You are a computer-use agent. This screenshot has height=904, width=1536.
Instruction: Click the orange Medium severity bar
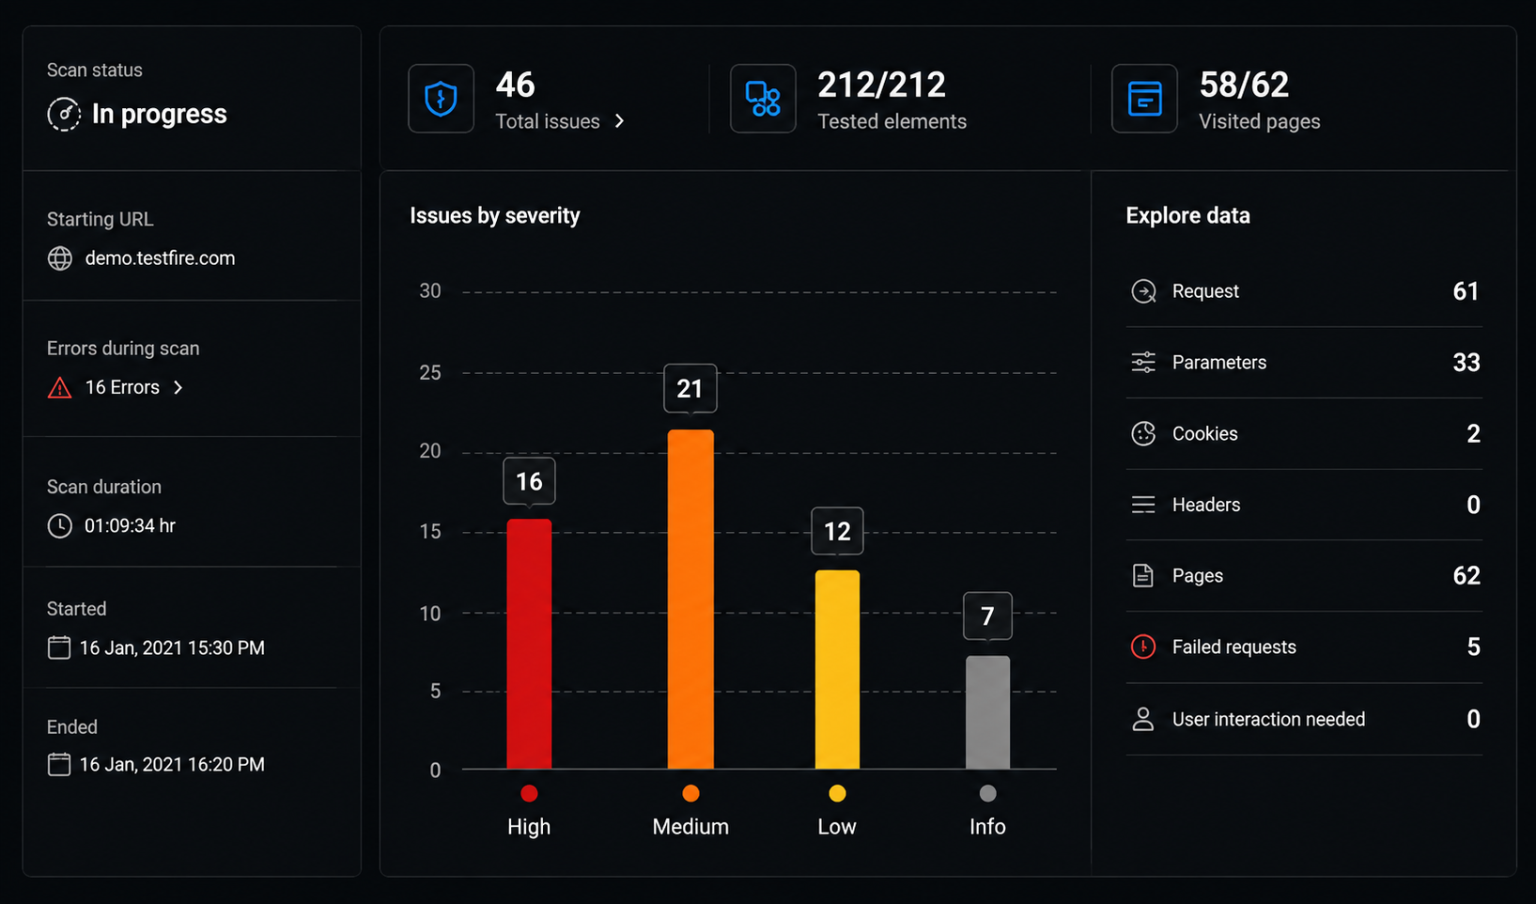[690, 599]
